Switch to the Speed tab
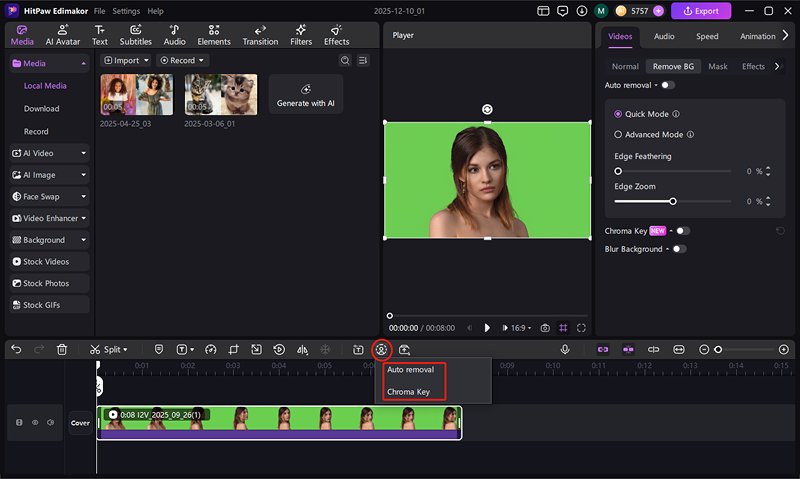This screenshot has width=800, height=479. 707,37
